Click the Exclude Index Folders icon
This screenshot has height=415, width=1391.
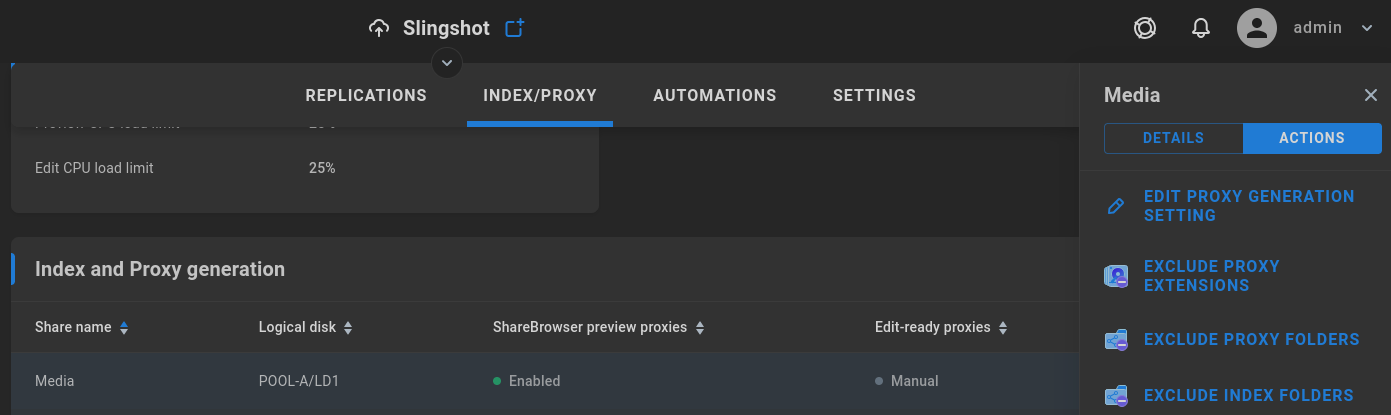tap(1117, 396)
